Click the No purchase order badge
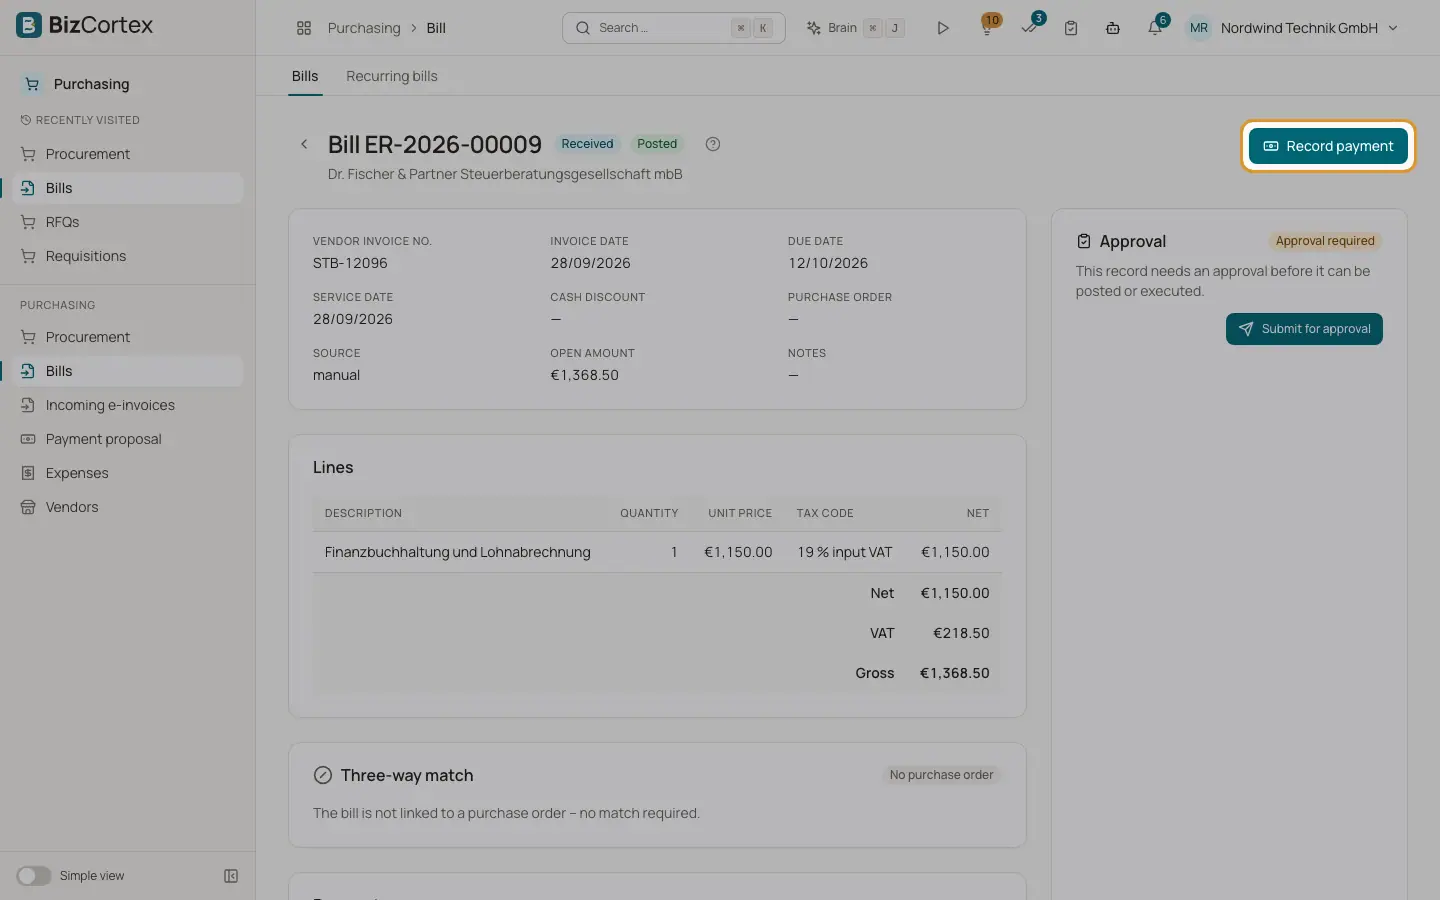The image size is (1440, 900). (x=941, y=775)
